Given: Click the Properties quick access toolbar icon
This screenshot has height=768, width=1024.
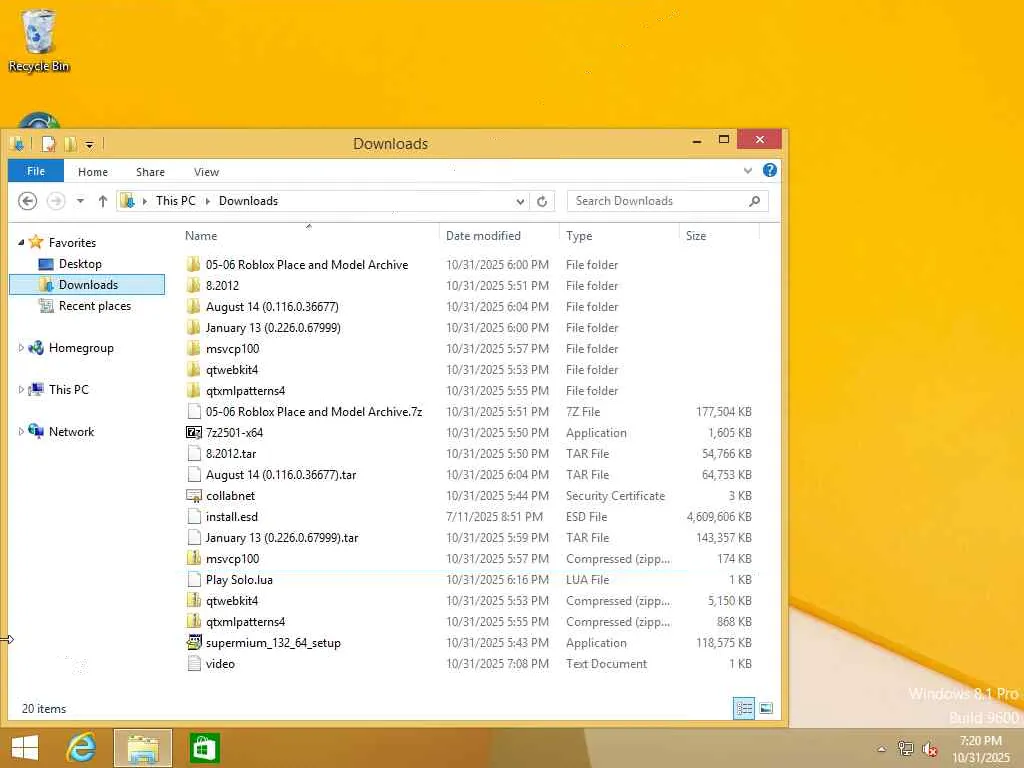Looking at the screenshot, I should coord(49,144).
